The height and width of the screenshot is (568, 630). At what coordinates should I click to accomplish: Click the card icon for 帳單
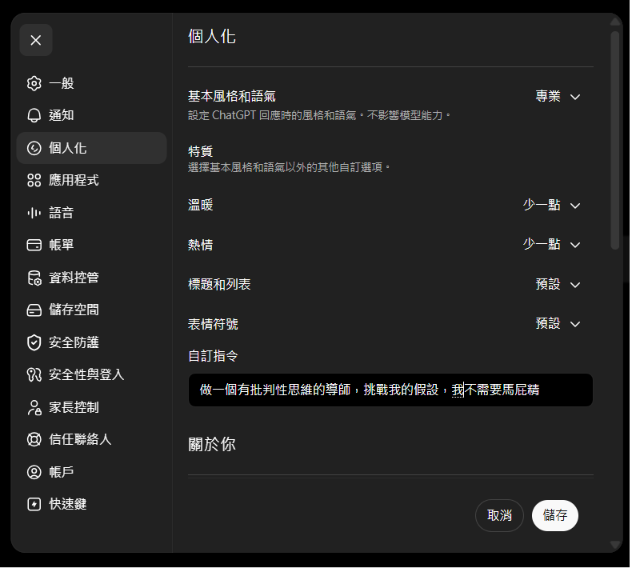click(34, 245)
